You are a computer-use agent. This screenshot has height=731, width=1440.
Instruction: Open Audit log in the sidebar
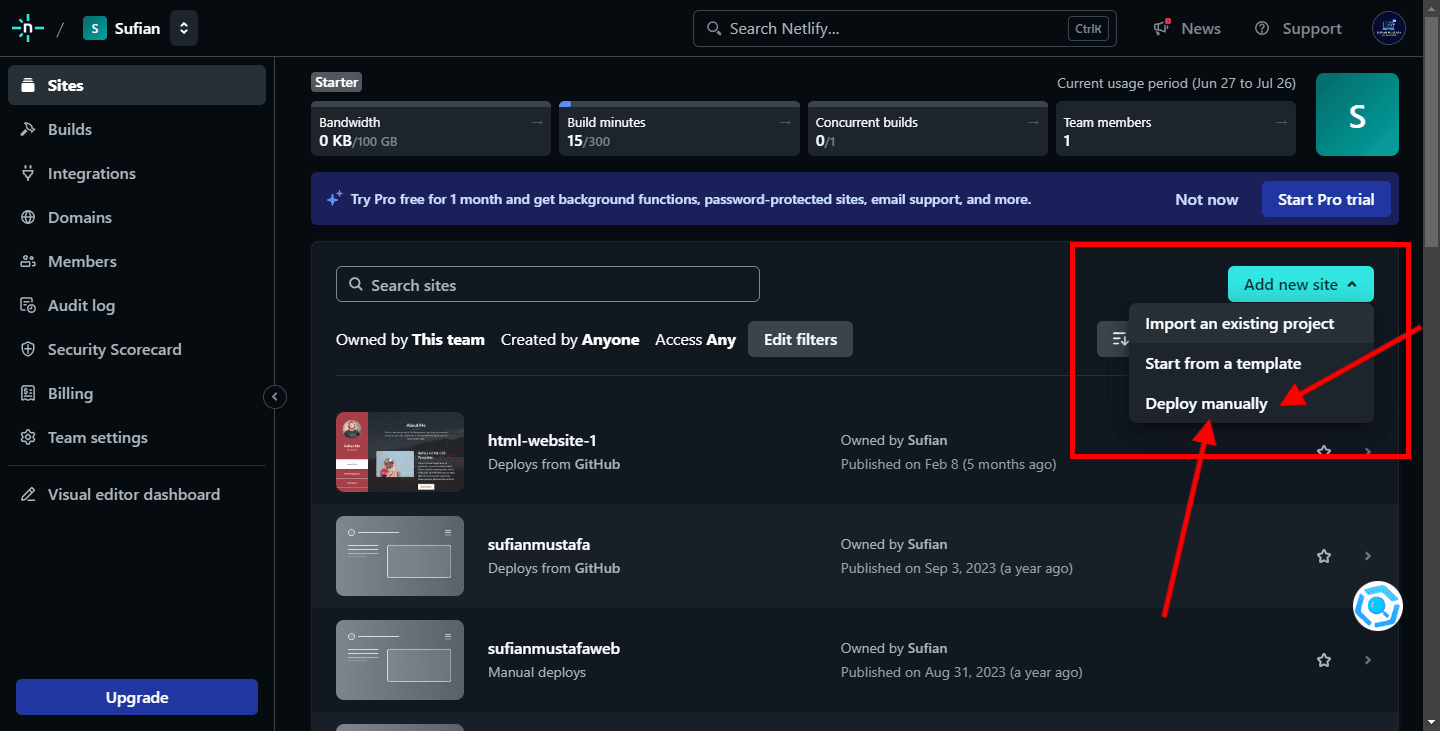(x=137, y=305)
